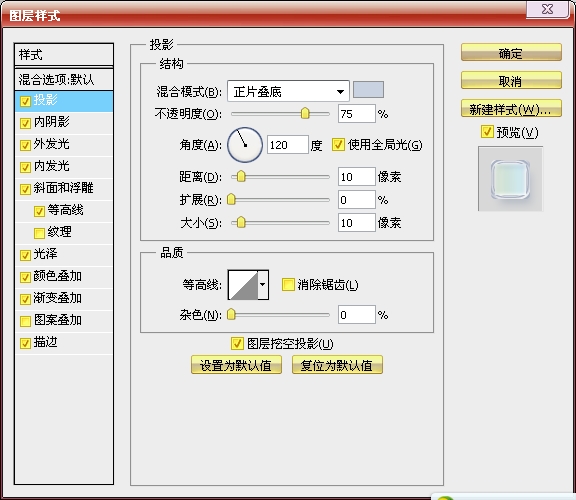Expand the contour picker arrow
This screenshot has height=500, width=576.
coord(263,285)
